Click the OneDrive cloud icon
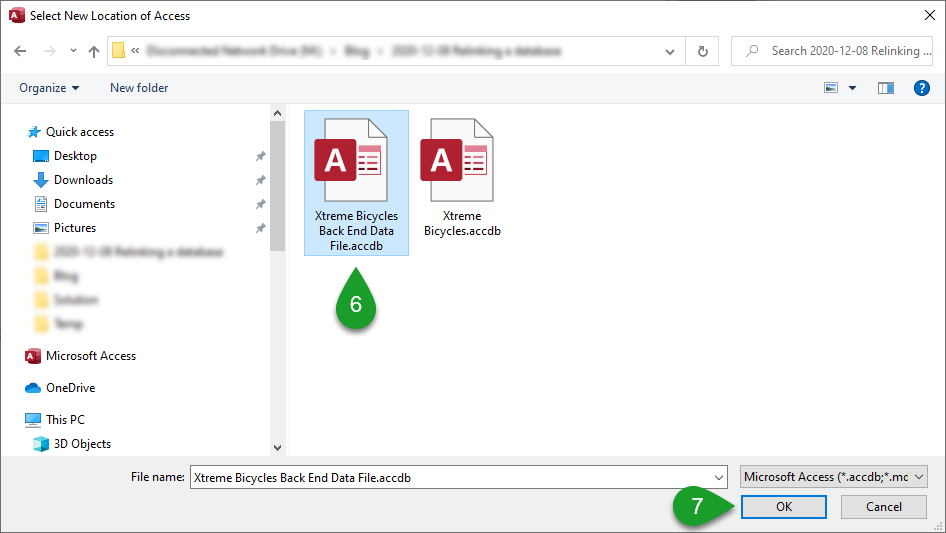The width and height of the screenshot is (946, 533). (33, 388)
